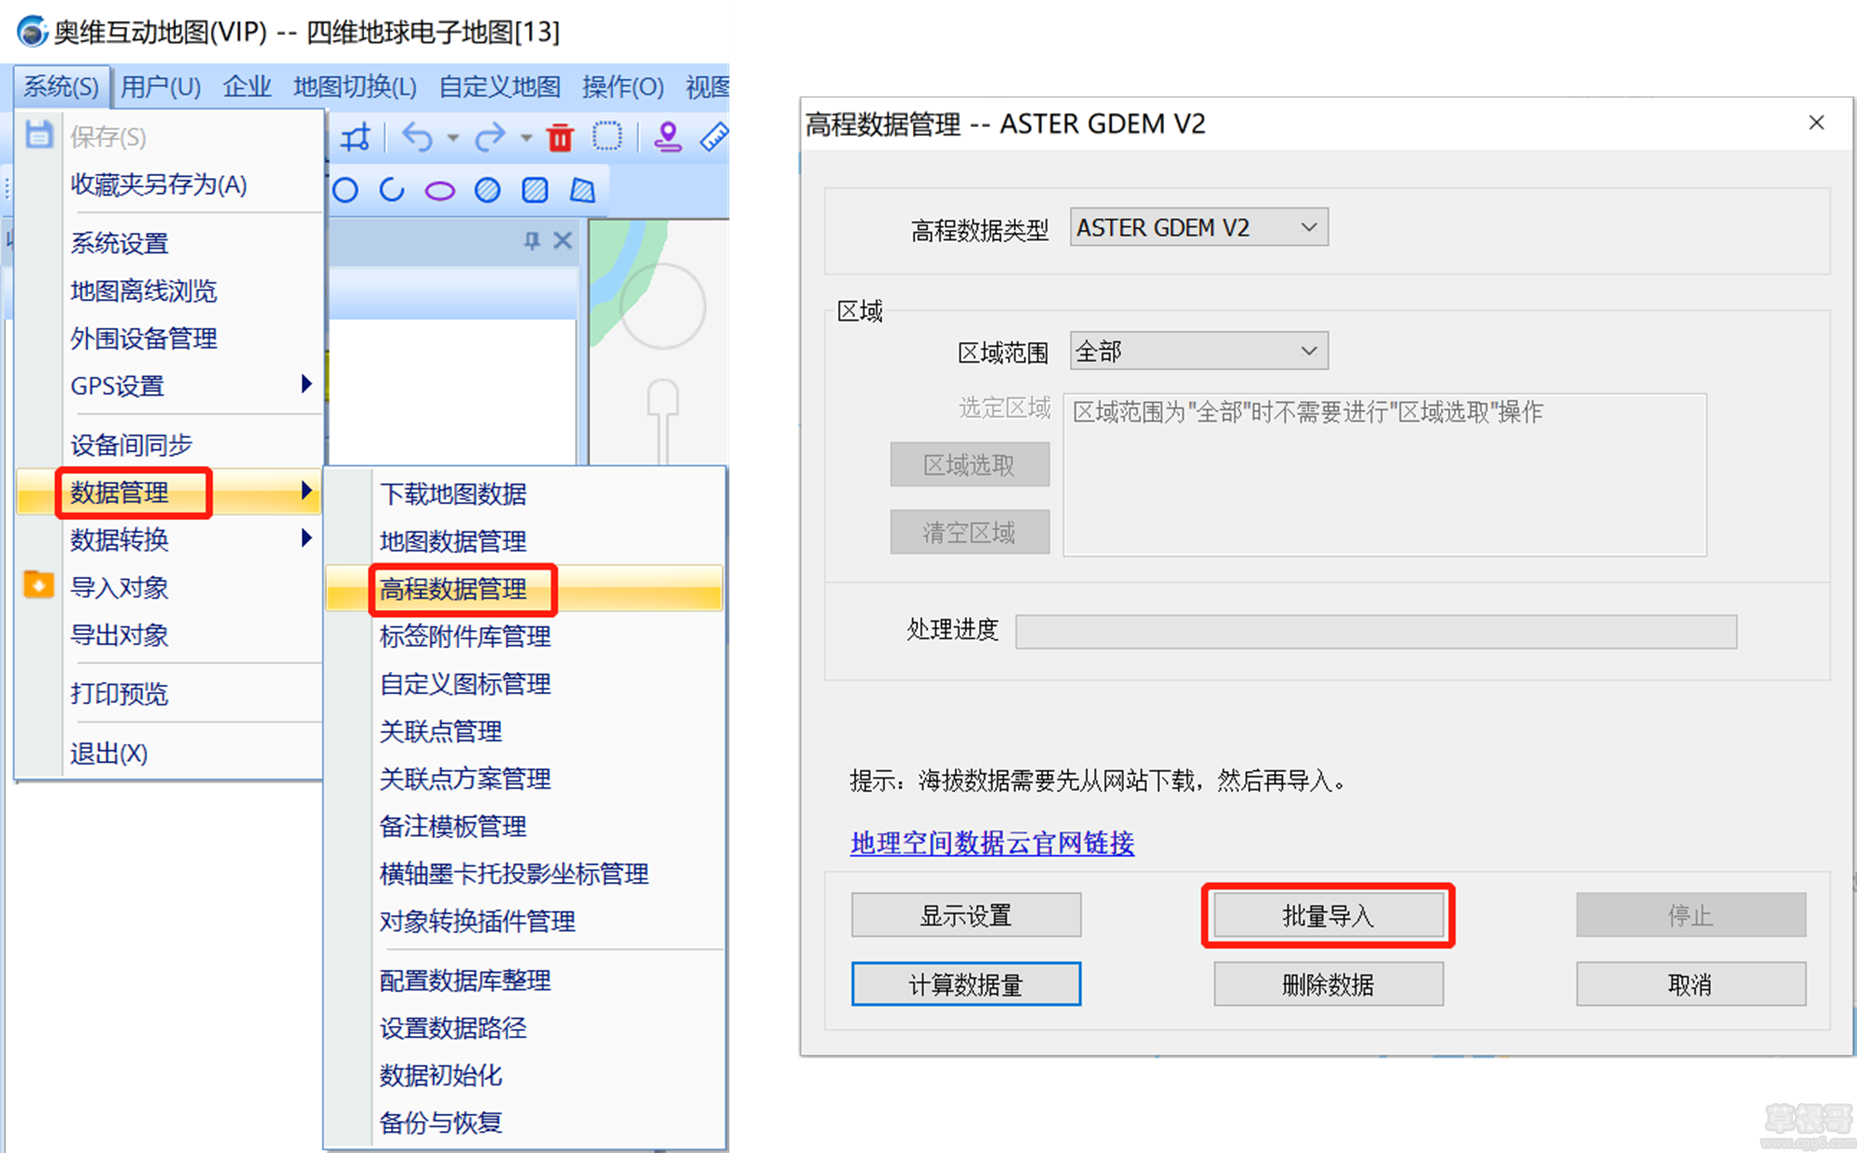Choose 外围设备管理 menu entry
Screen dimensions: 1857x1153
tap(168, 338)
